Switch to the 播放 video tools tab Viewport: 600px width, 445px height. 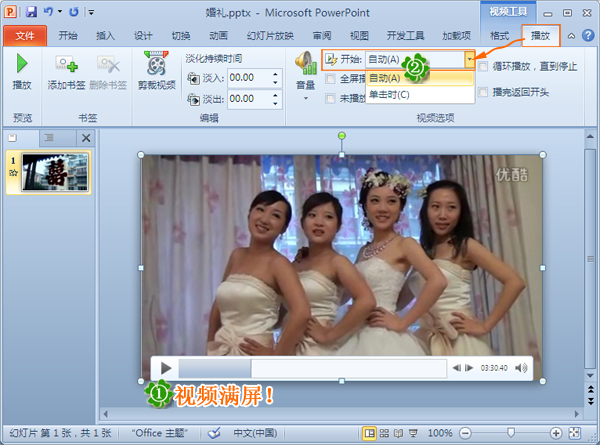pos(540,36)
